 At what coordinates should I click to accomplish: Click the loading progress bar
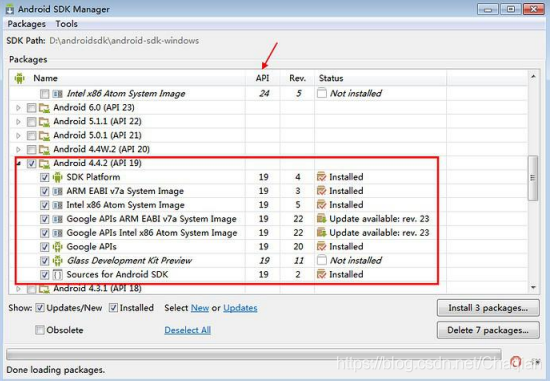pyautogui.click(x=254, y=354)
